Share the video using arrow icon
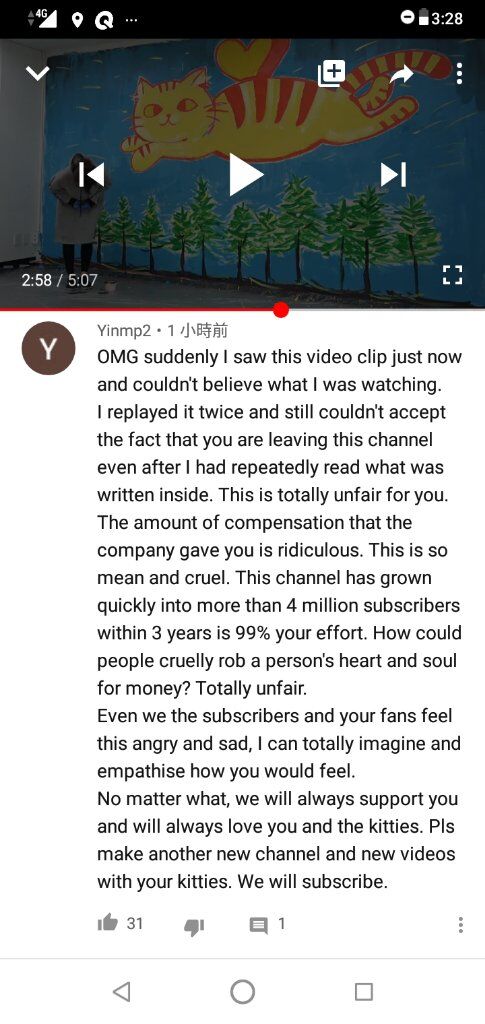Viewport: 485px width, 1024px height. 401,73
